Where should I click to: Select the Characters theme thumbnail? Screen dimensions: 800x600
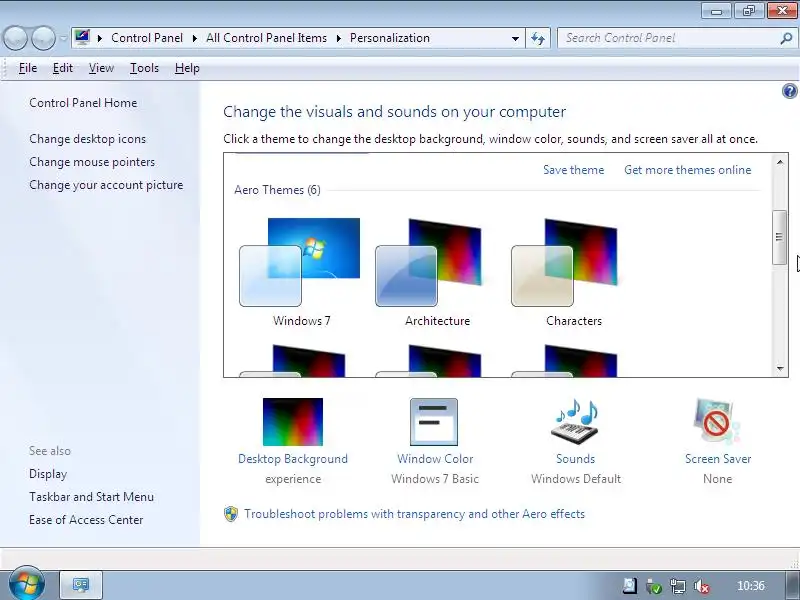click(x=564, y=262)
